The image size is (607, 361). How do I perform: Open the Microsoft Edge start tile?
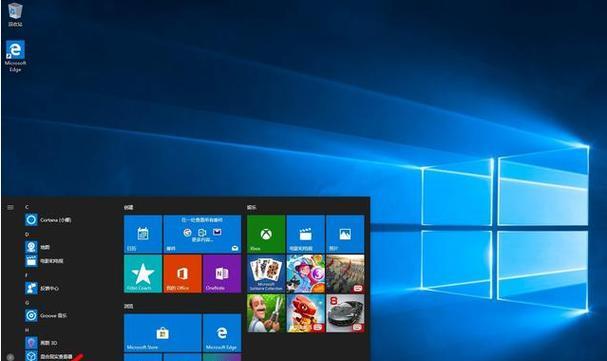pos(222,333)
